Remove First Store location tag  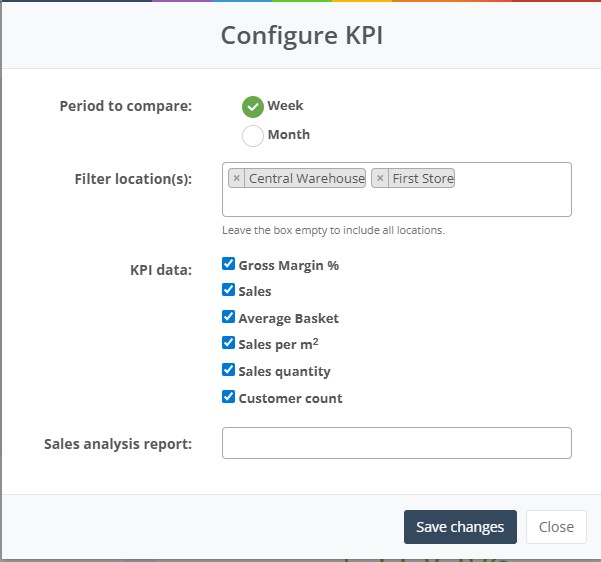coord(380,178)
